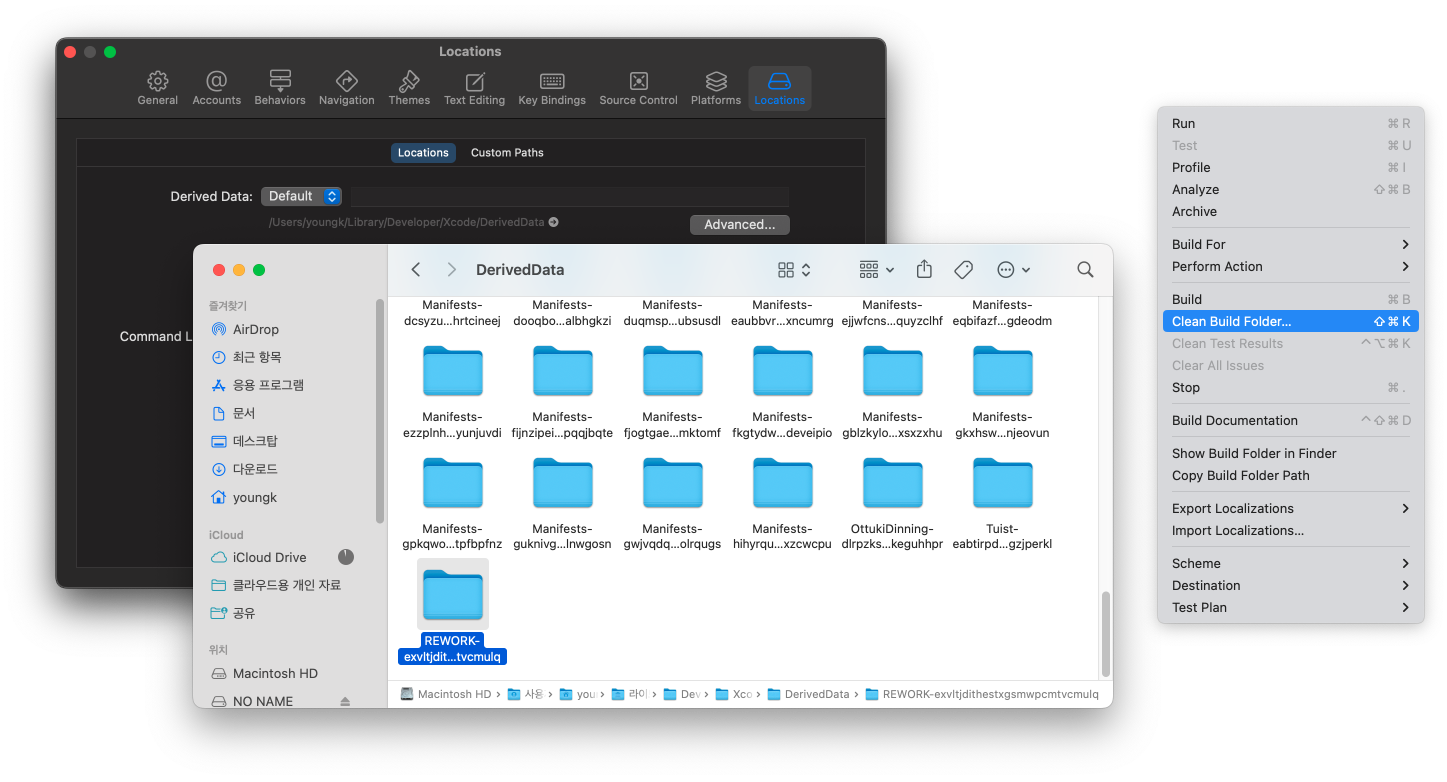
Task: Click Finder sidebar scrollbar
Action: (x=380, y=410)
